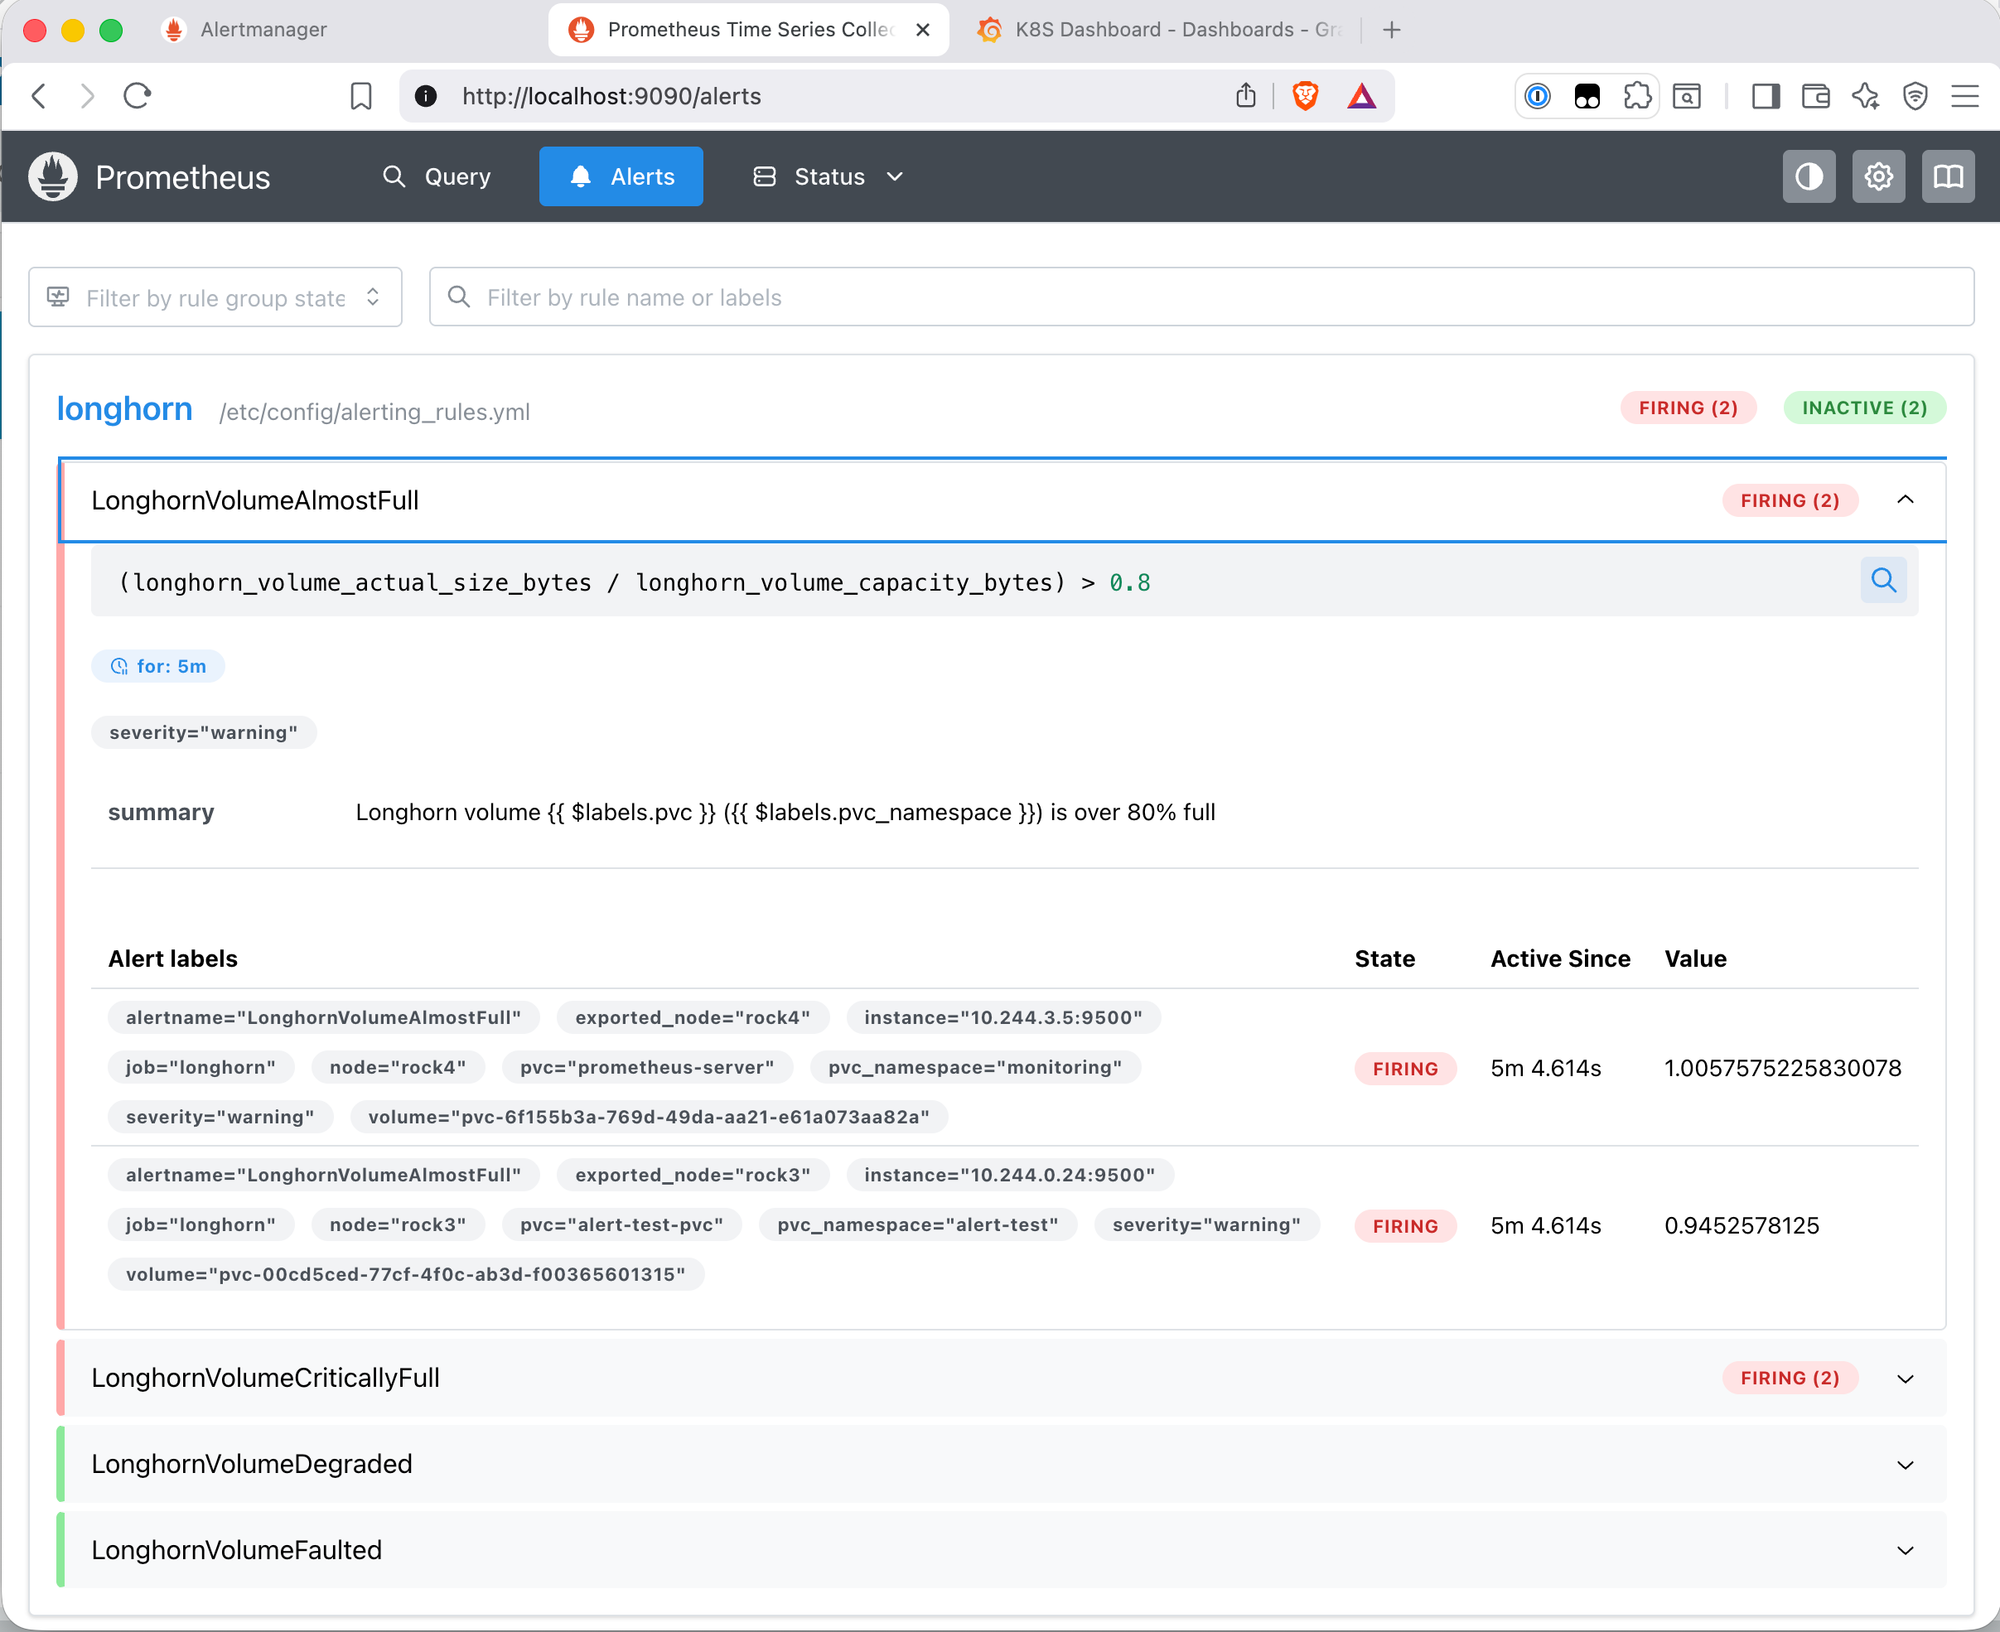Click the FIRING state badge for rock4 alert
Viewport: 2000px width, 1632px height.
(x=1405, y=1069)
